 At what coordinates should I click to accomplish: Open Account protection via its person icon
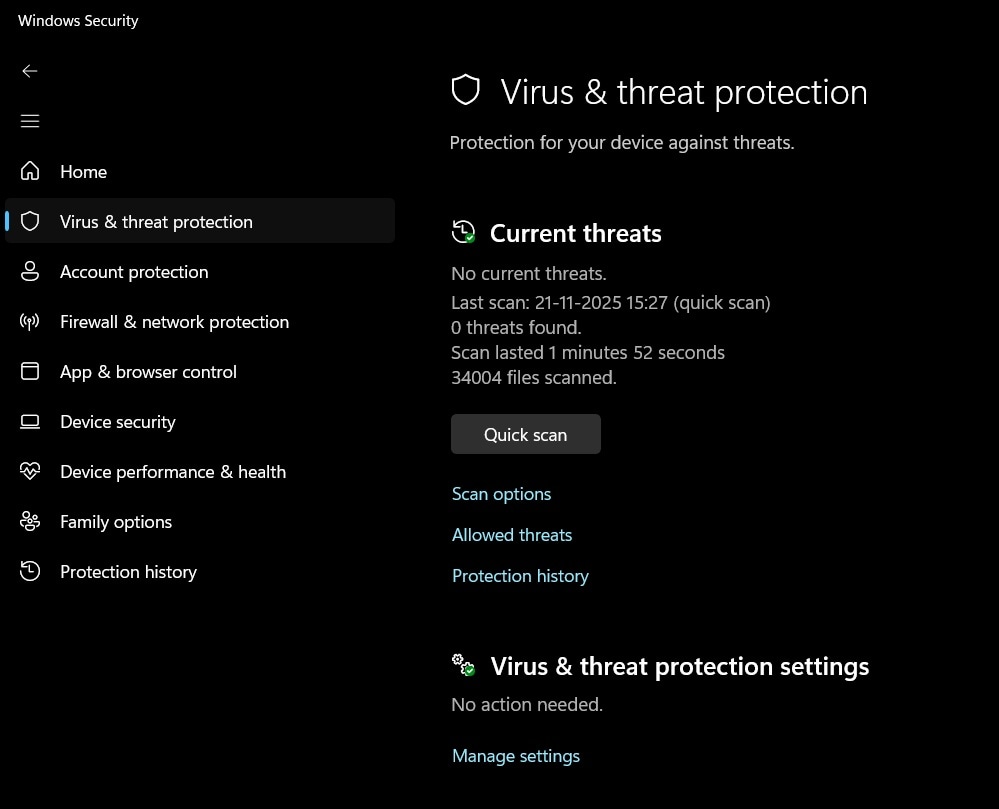pos(30,271)
